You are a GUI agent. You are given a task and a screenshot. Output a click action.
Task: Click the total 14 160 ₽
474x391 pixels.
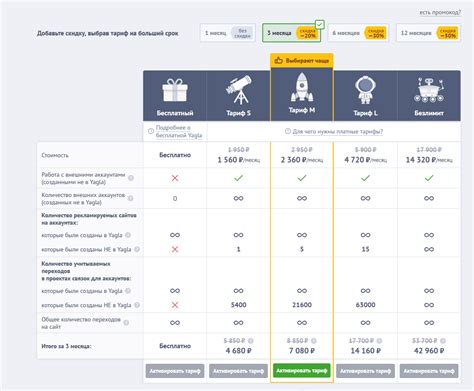pyautogui.click(x=366, y=351)
